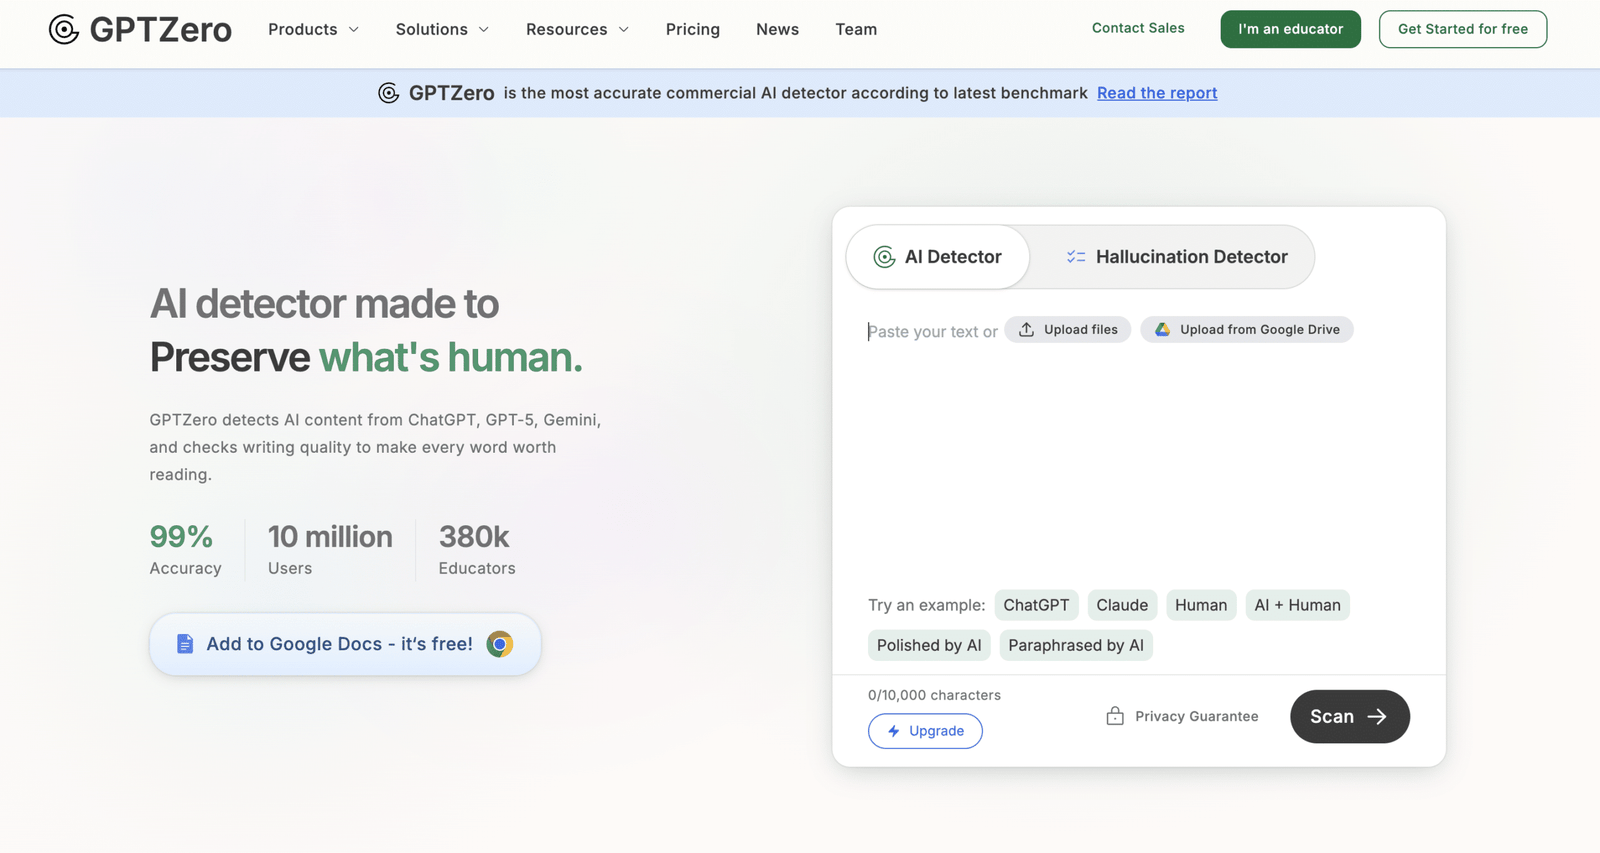Try the AI + Human example
The height and width of the screenshot is (853, 1600).
(x=1297, y=605)
